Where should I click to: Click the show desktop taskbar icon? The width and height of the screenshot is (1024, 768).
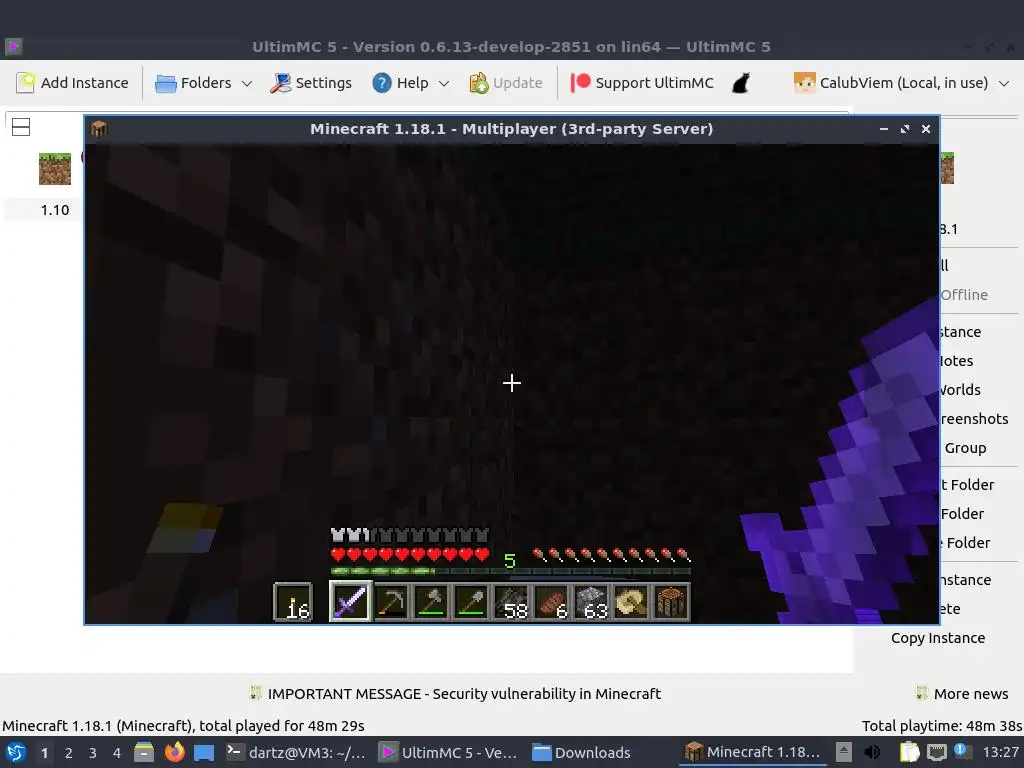204,752
